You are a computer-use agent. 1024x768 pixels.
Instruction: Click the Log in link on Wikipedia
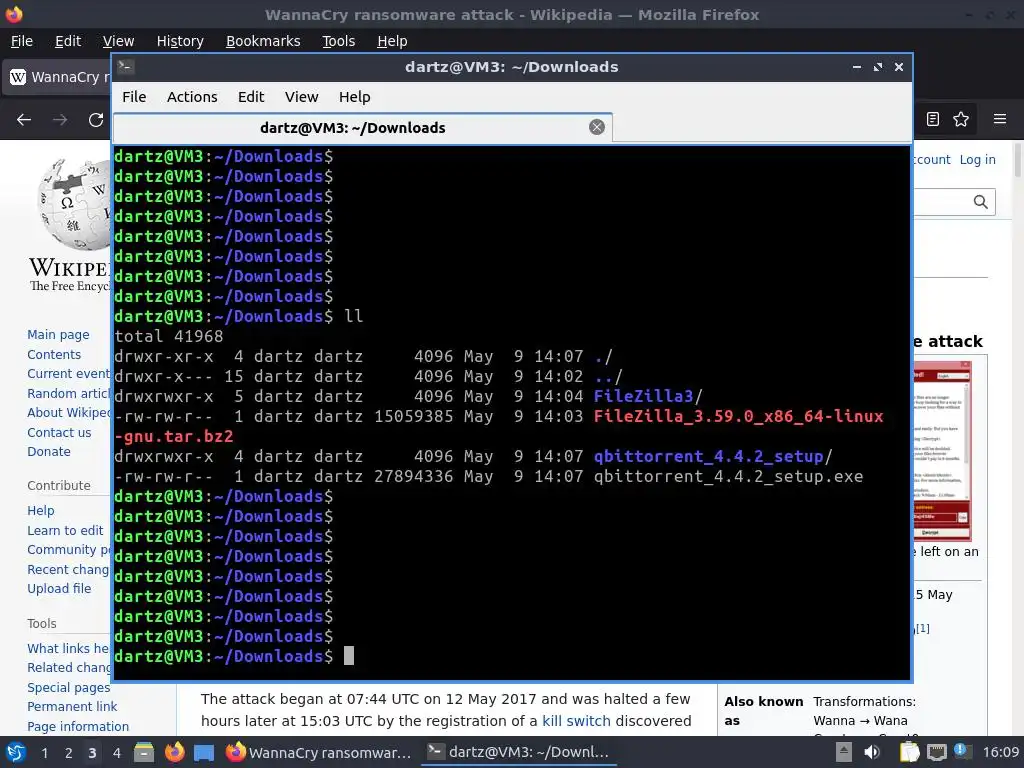pyautogui.click(x=977, y=159)
